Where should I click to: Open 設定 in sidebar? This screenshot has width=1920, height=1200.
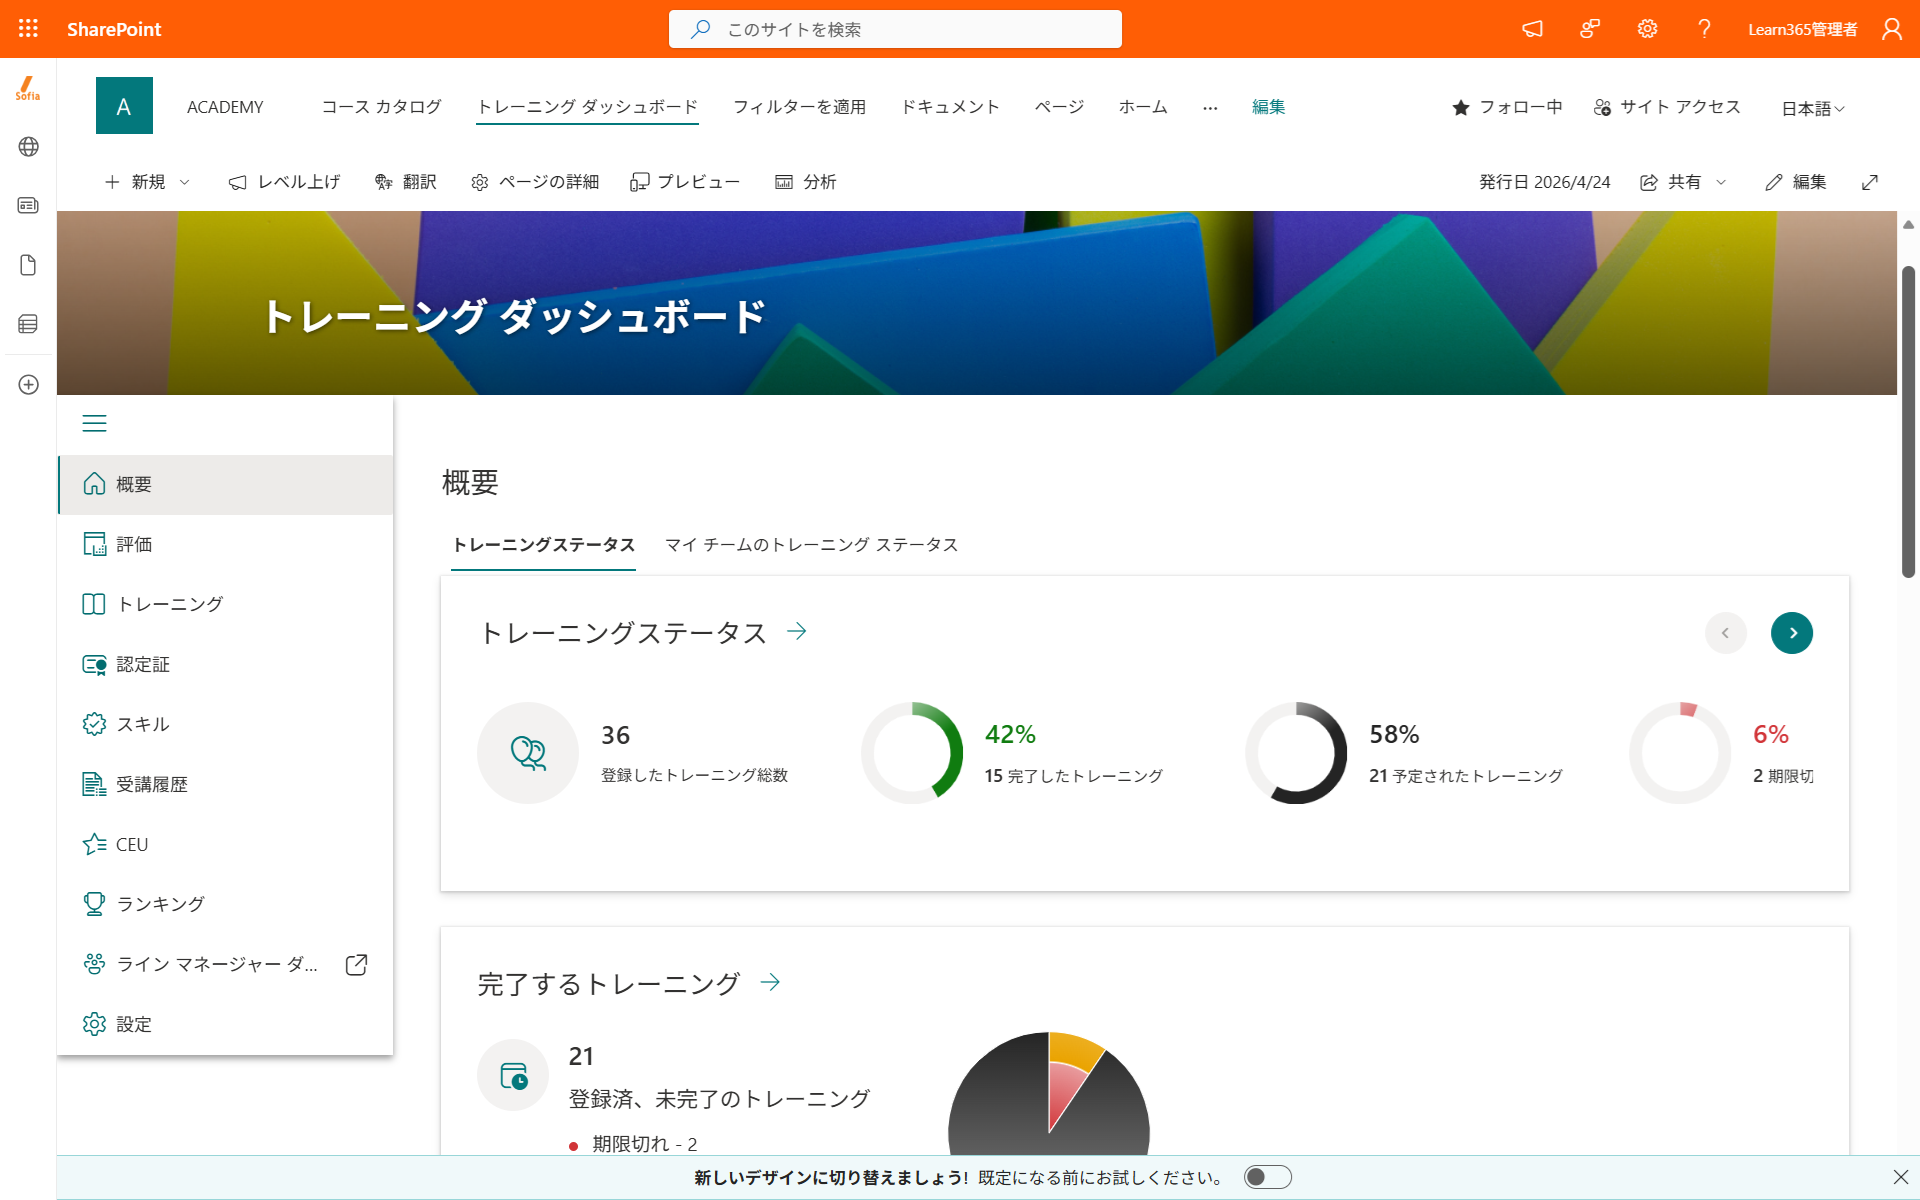click(x=226, y=1024)
